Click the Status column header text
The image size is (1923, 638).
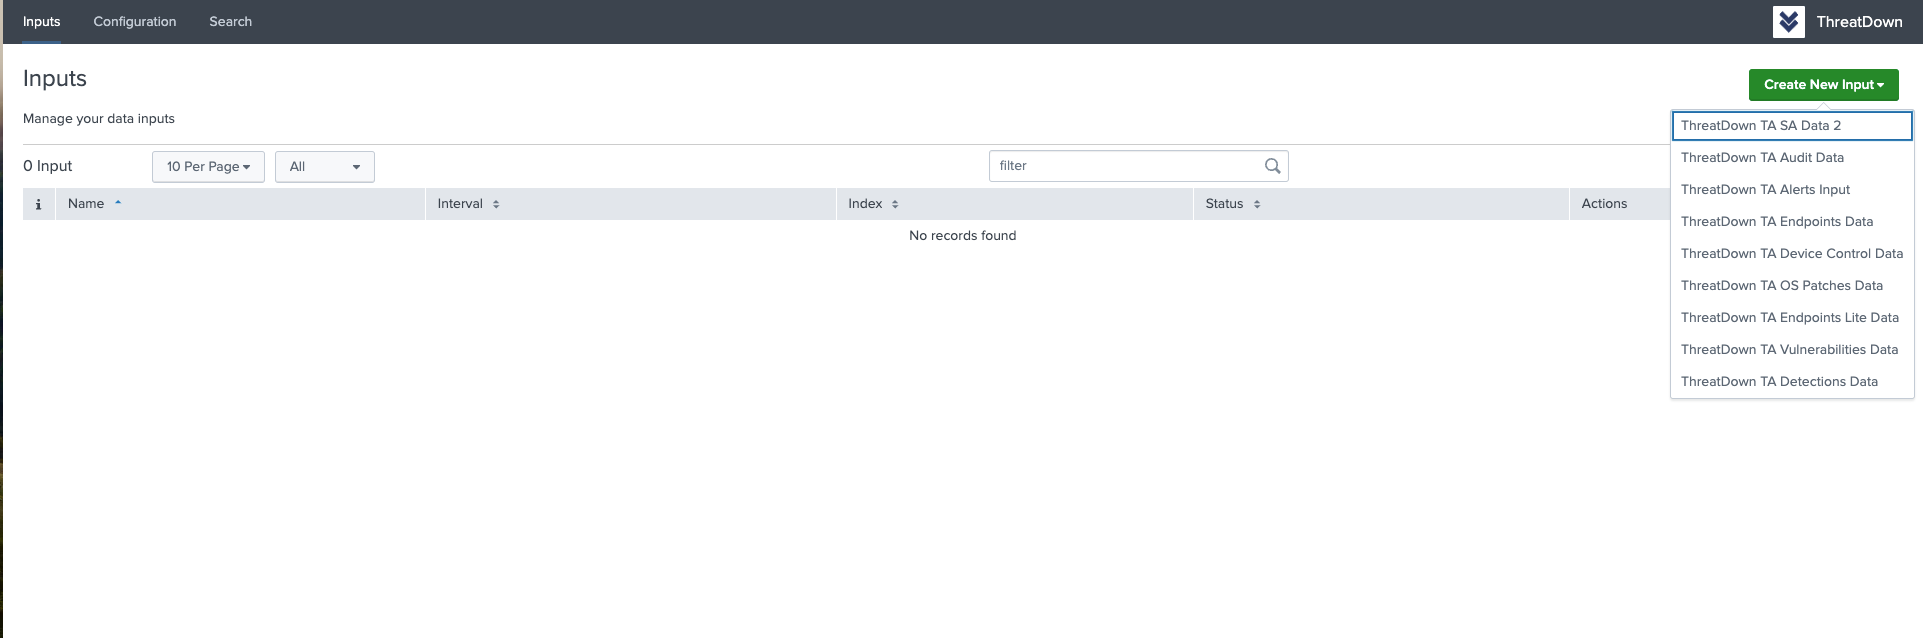1224,204
